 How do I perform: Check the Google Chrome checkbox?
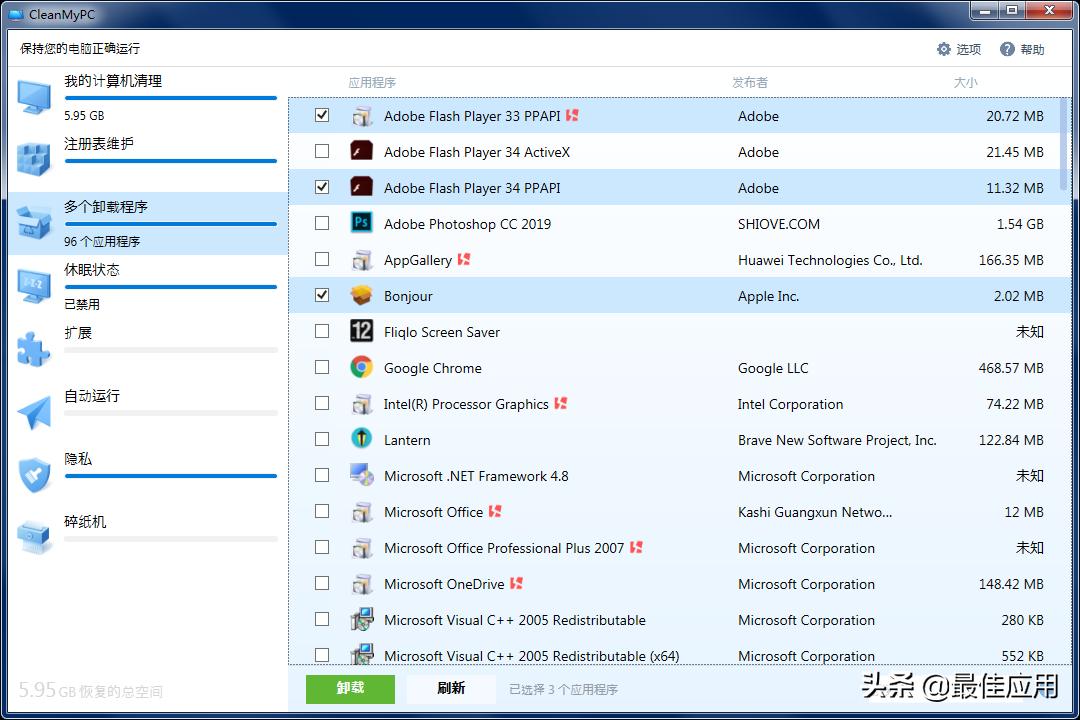322,368
